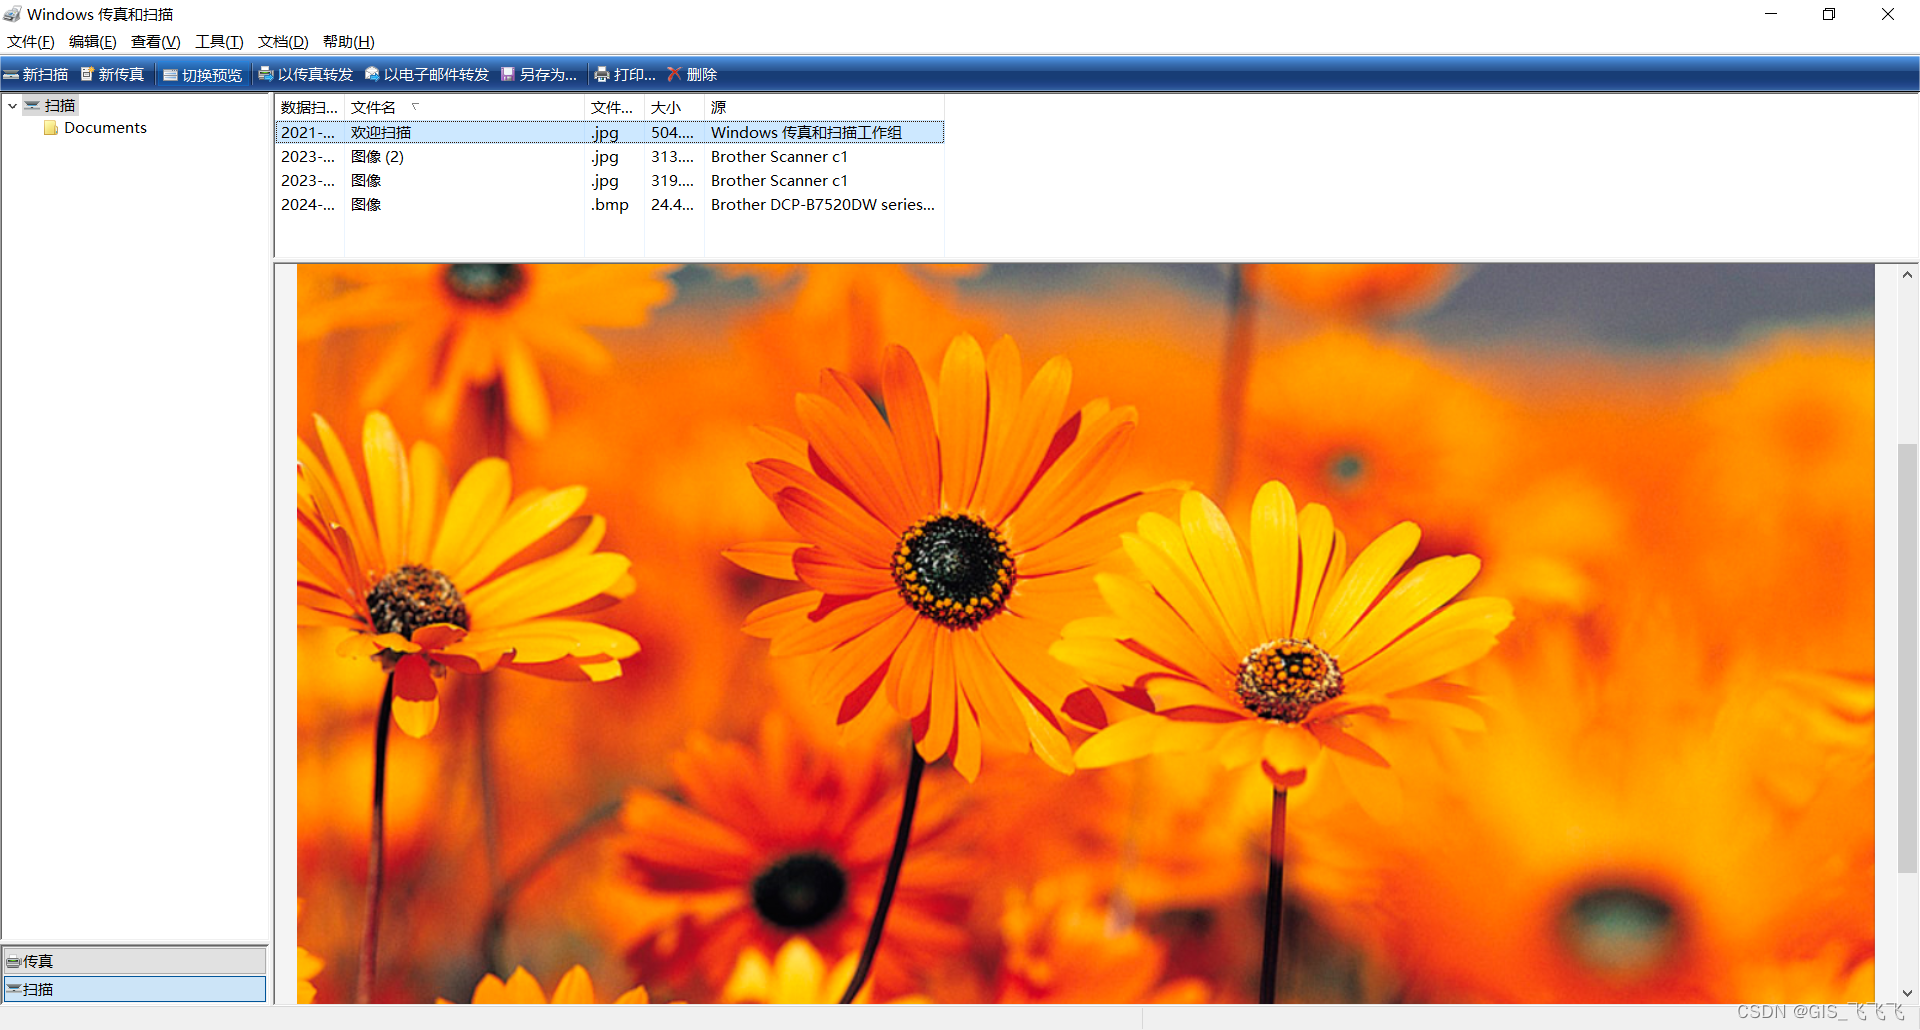Click the fax icon in the 传真 pane button
The image size is (1920, 1030).
14,962
